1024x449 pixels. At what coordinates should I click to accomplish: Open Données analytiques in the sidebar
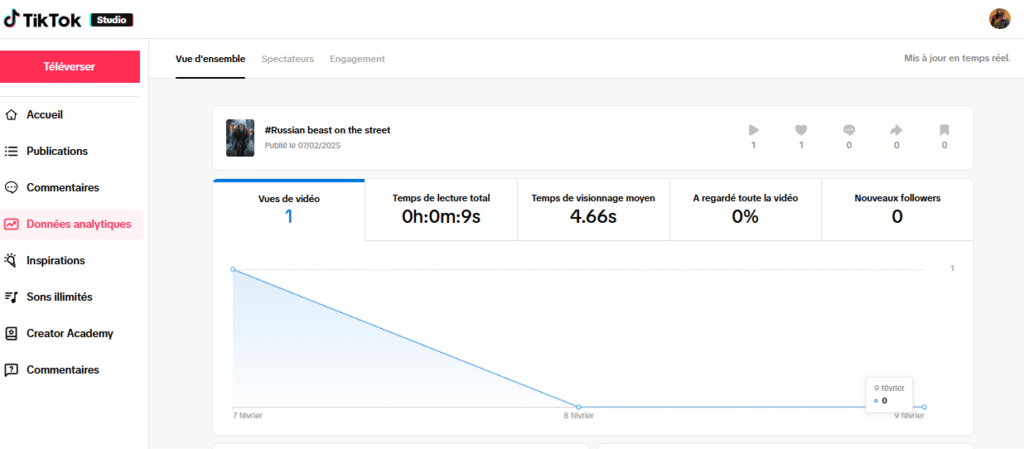coord(78,224)
